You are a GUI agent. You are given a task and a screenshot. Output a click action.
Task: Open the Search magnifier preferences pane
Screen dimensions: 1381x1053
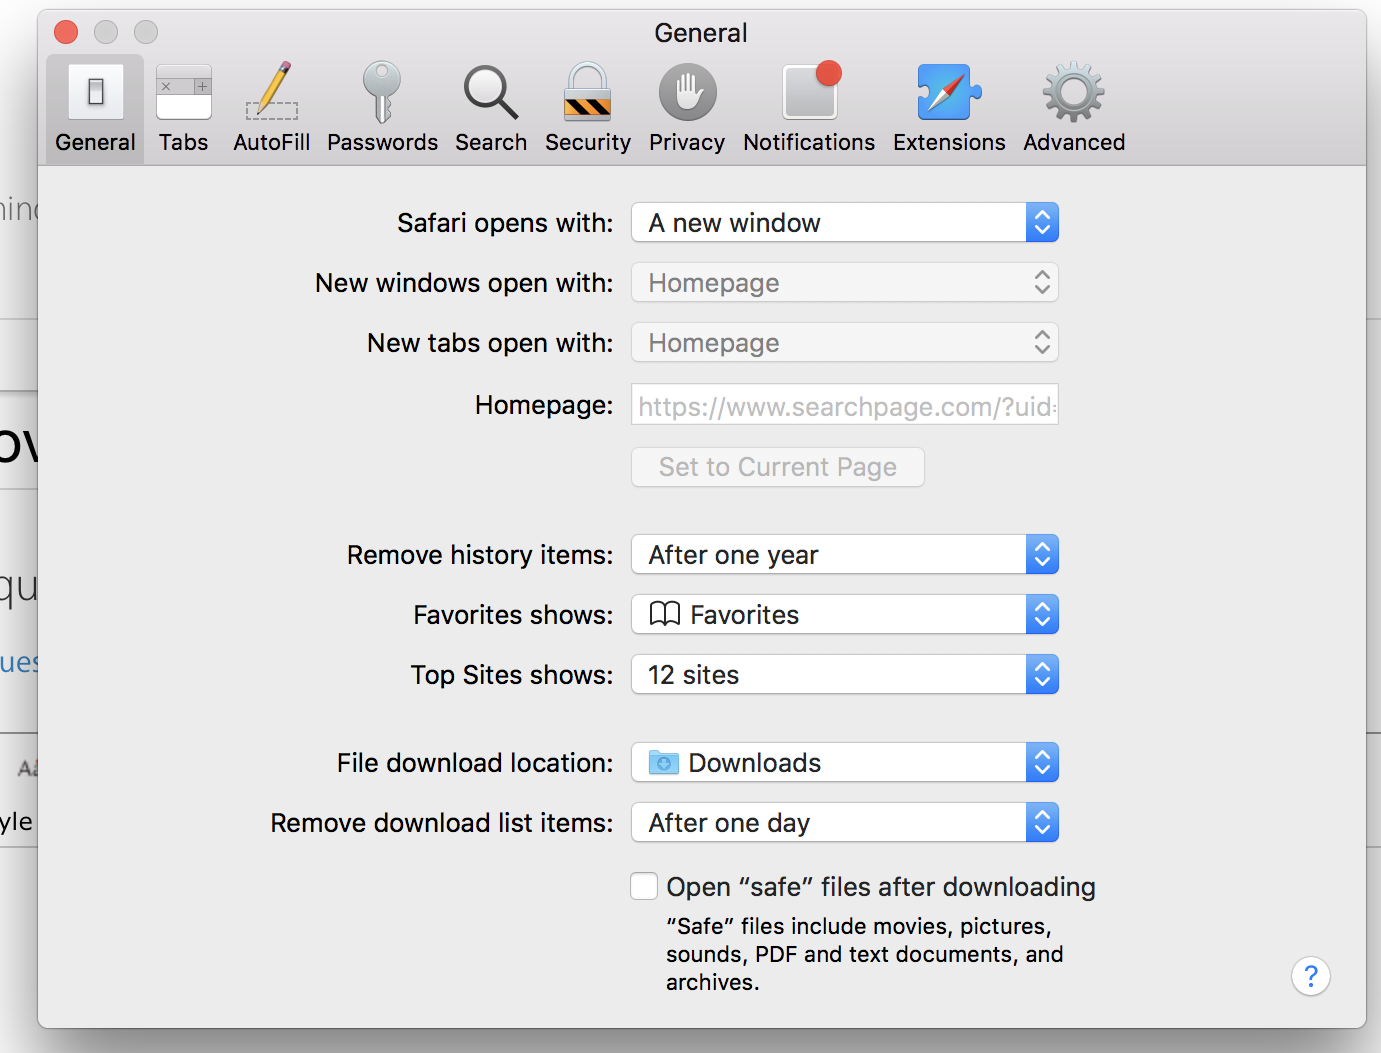[491, 108]
